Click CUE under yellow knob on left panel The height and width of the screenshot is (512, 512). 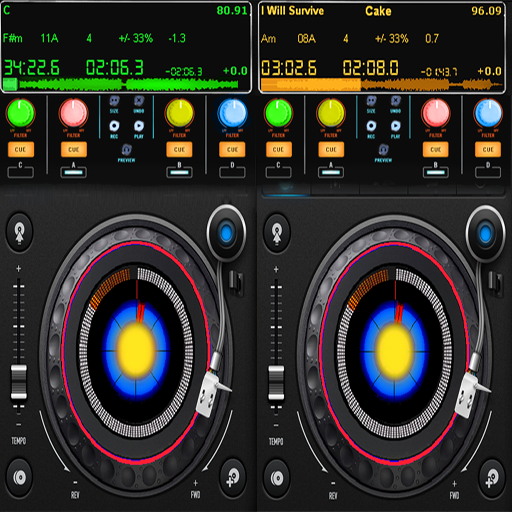point(179,150)
